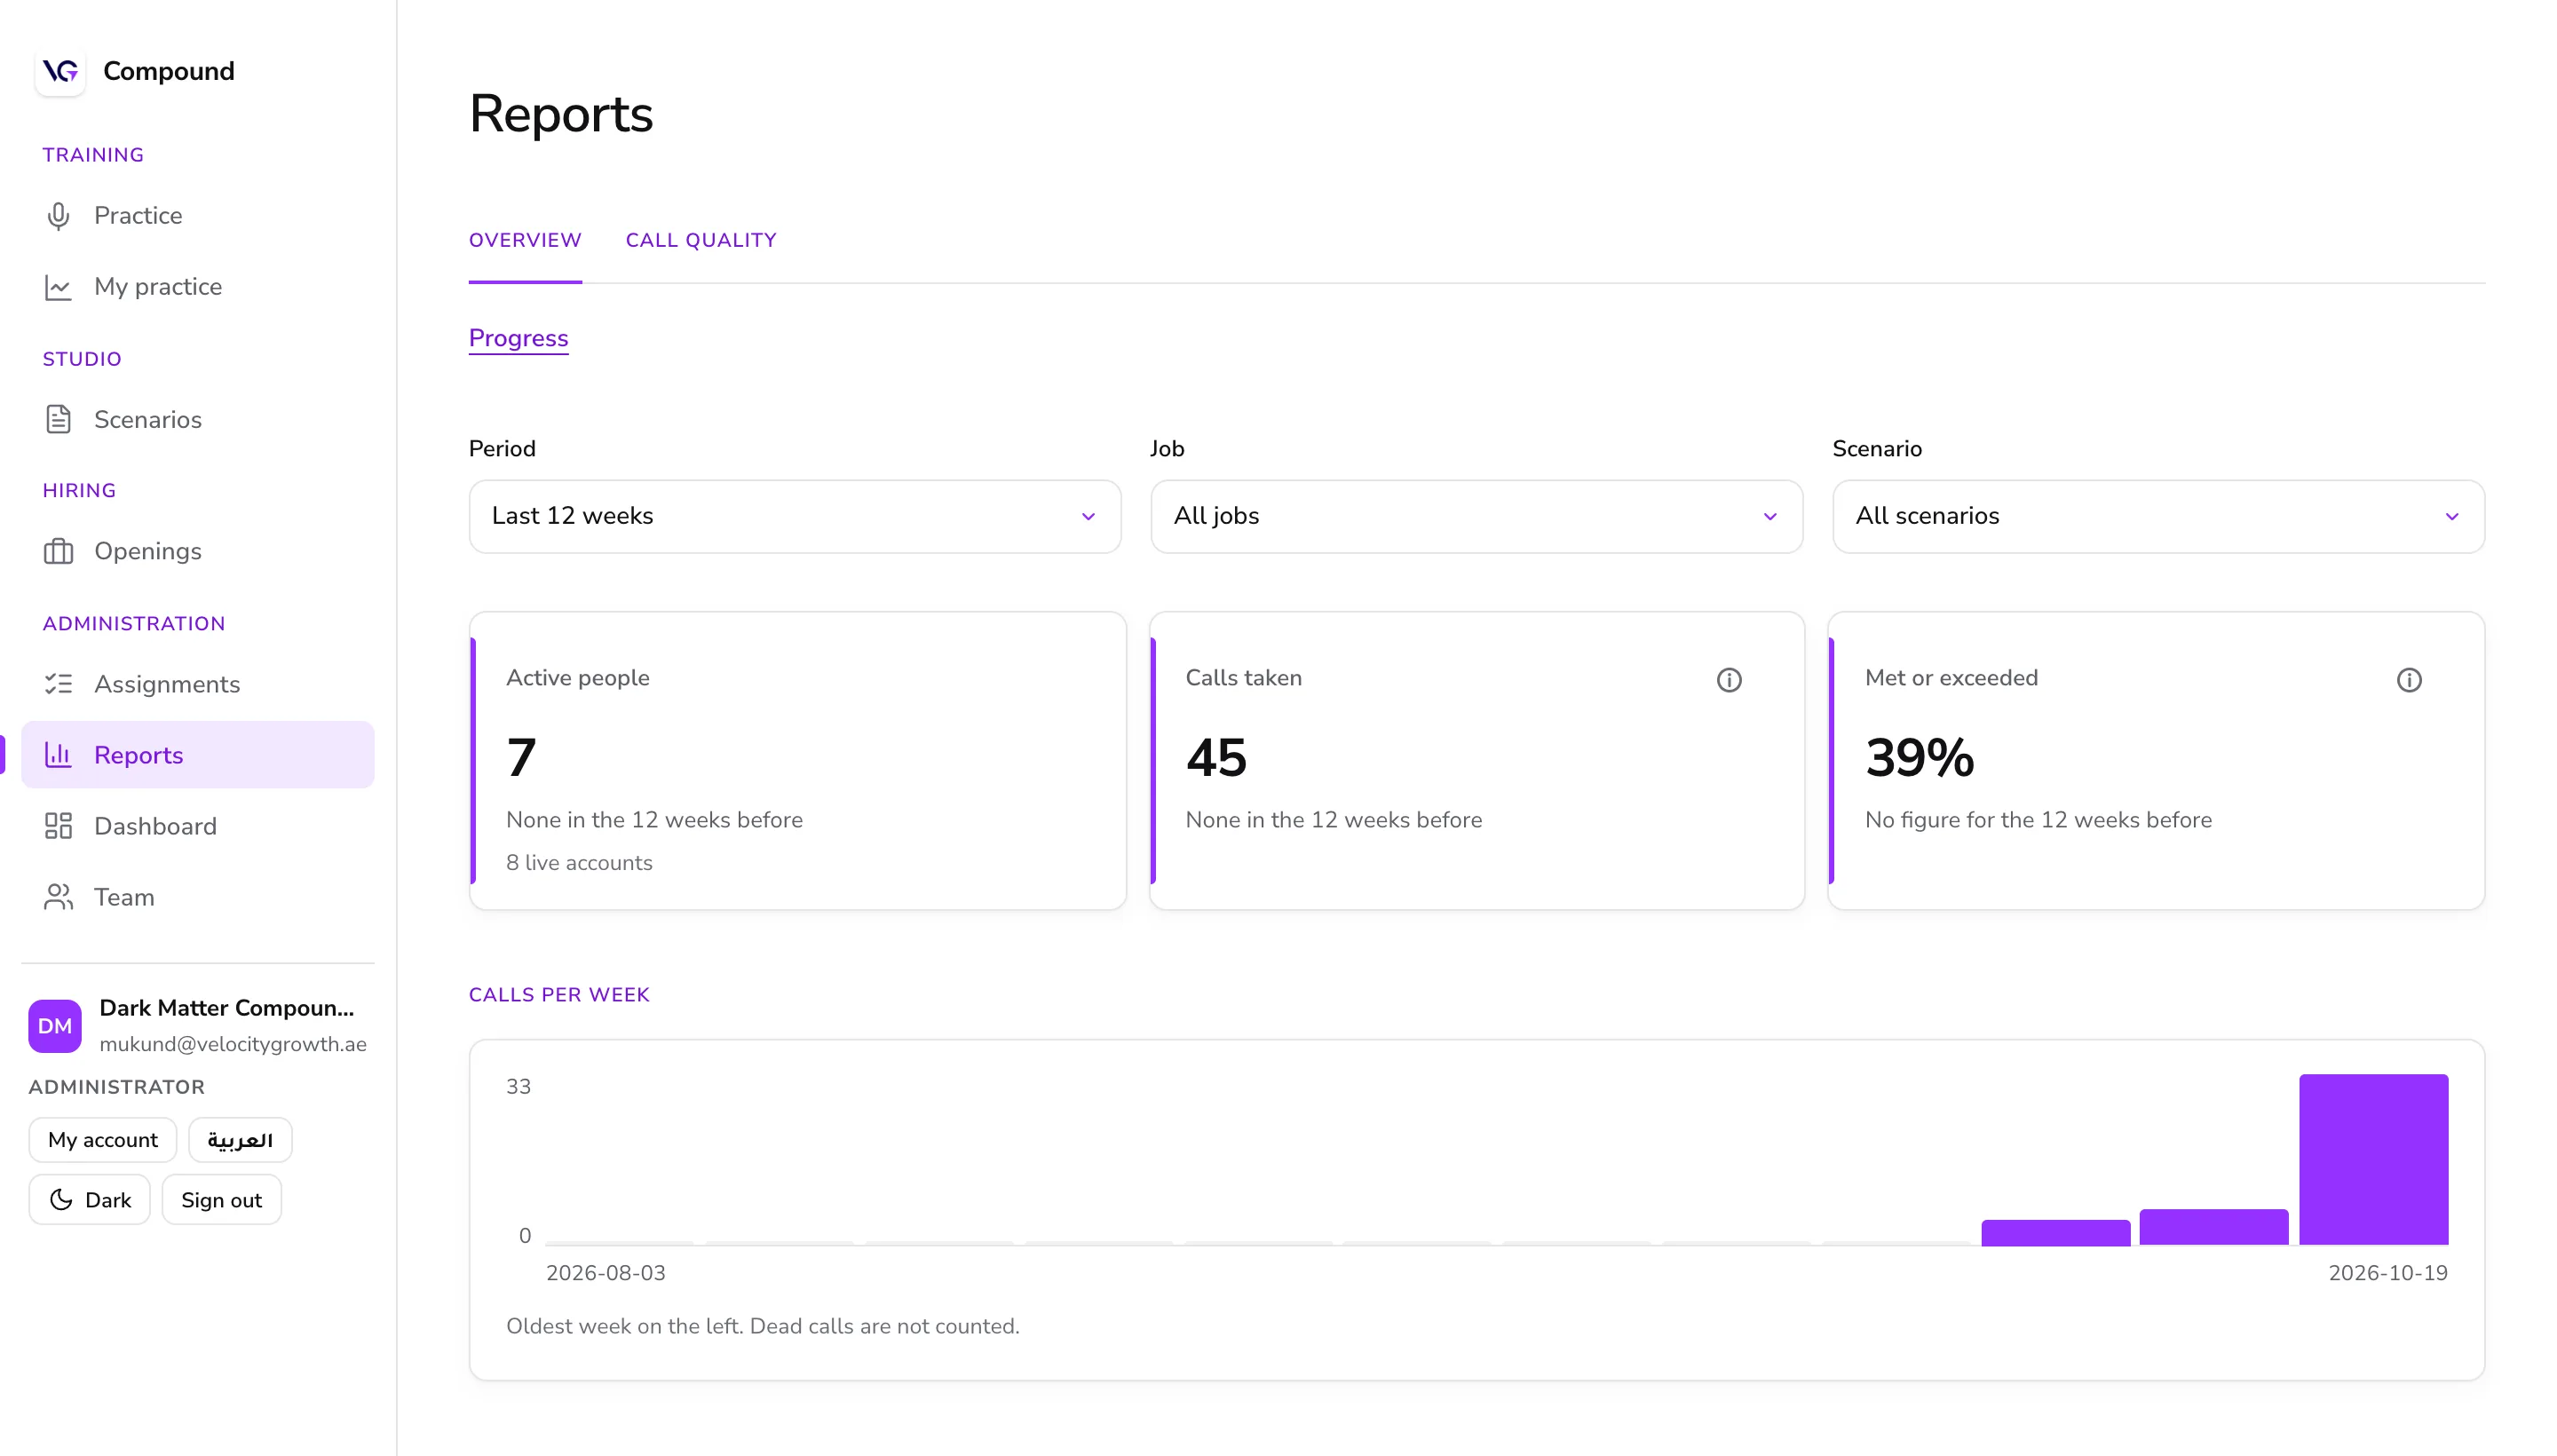This screenshot has height=1456, width=2557.
Task: Open Dashboard in the sidebar
Action: pos(198,826)
